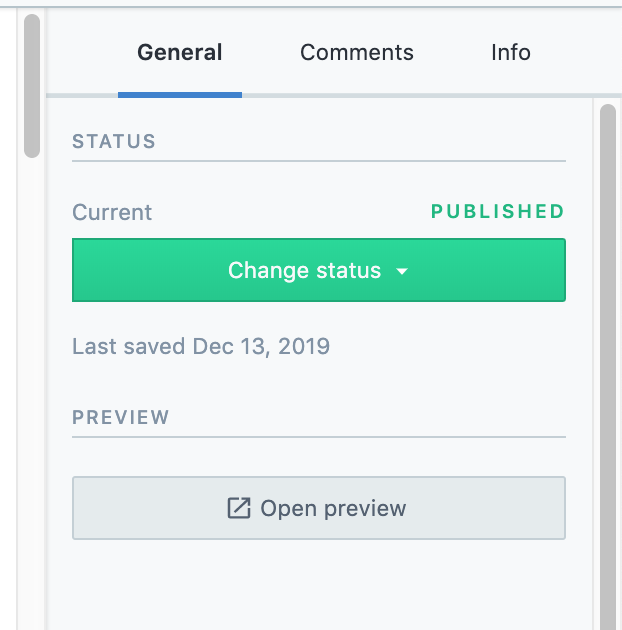Click the PREVIEW section heading
This screenshot has height=630, width=622.
[x=121, y=417]
